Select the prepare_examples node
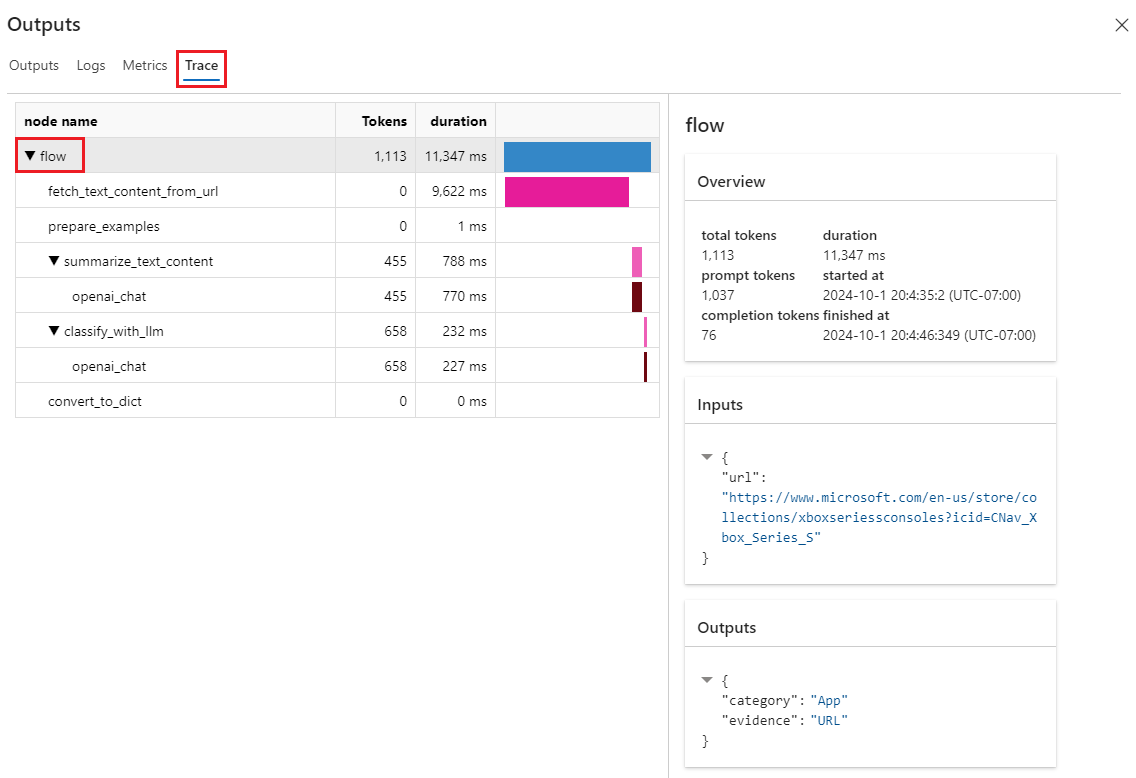The width and height of the screenshot is (1136, 778). [104, 226]
